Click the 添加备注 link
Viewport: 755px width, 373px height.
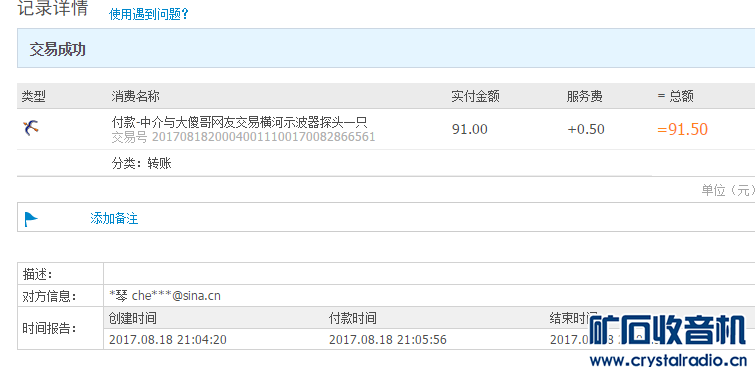pos(114,219)
